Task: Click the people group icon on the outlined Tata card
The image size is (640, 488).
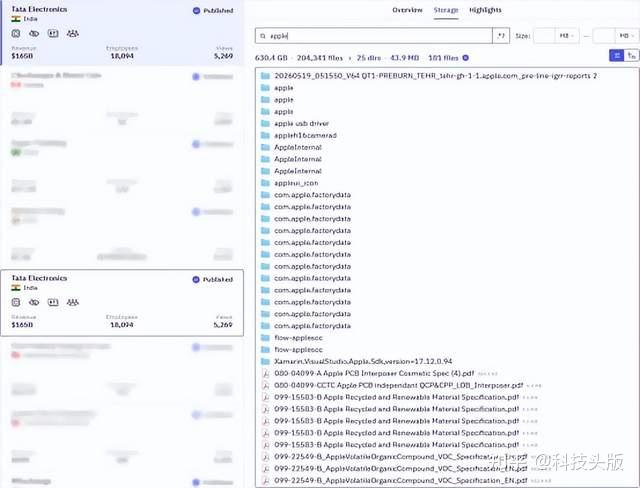Action: 73,302
